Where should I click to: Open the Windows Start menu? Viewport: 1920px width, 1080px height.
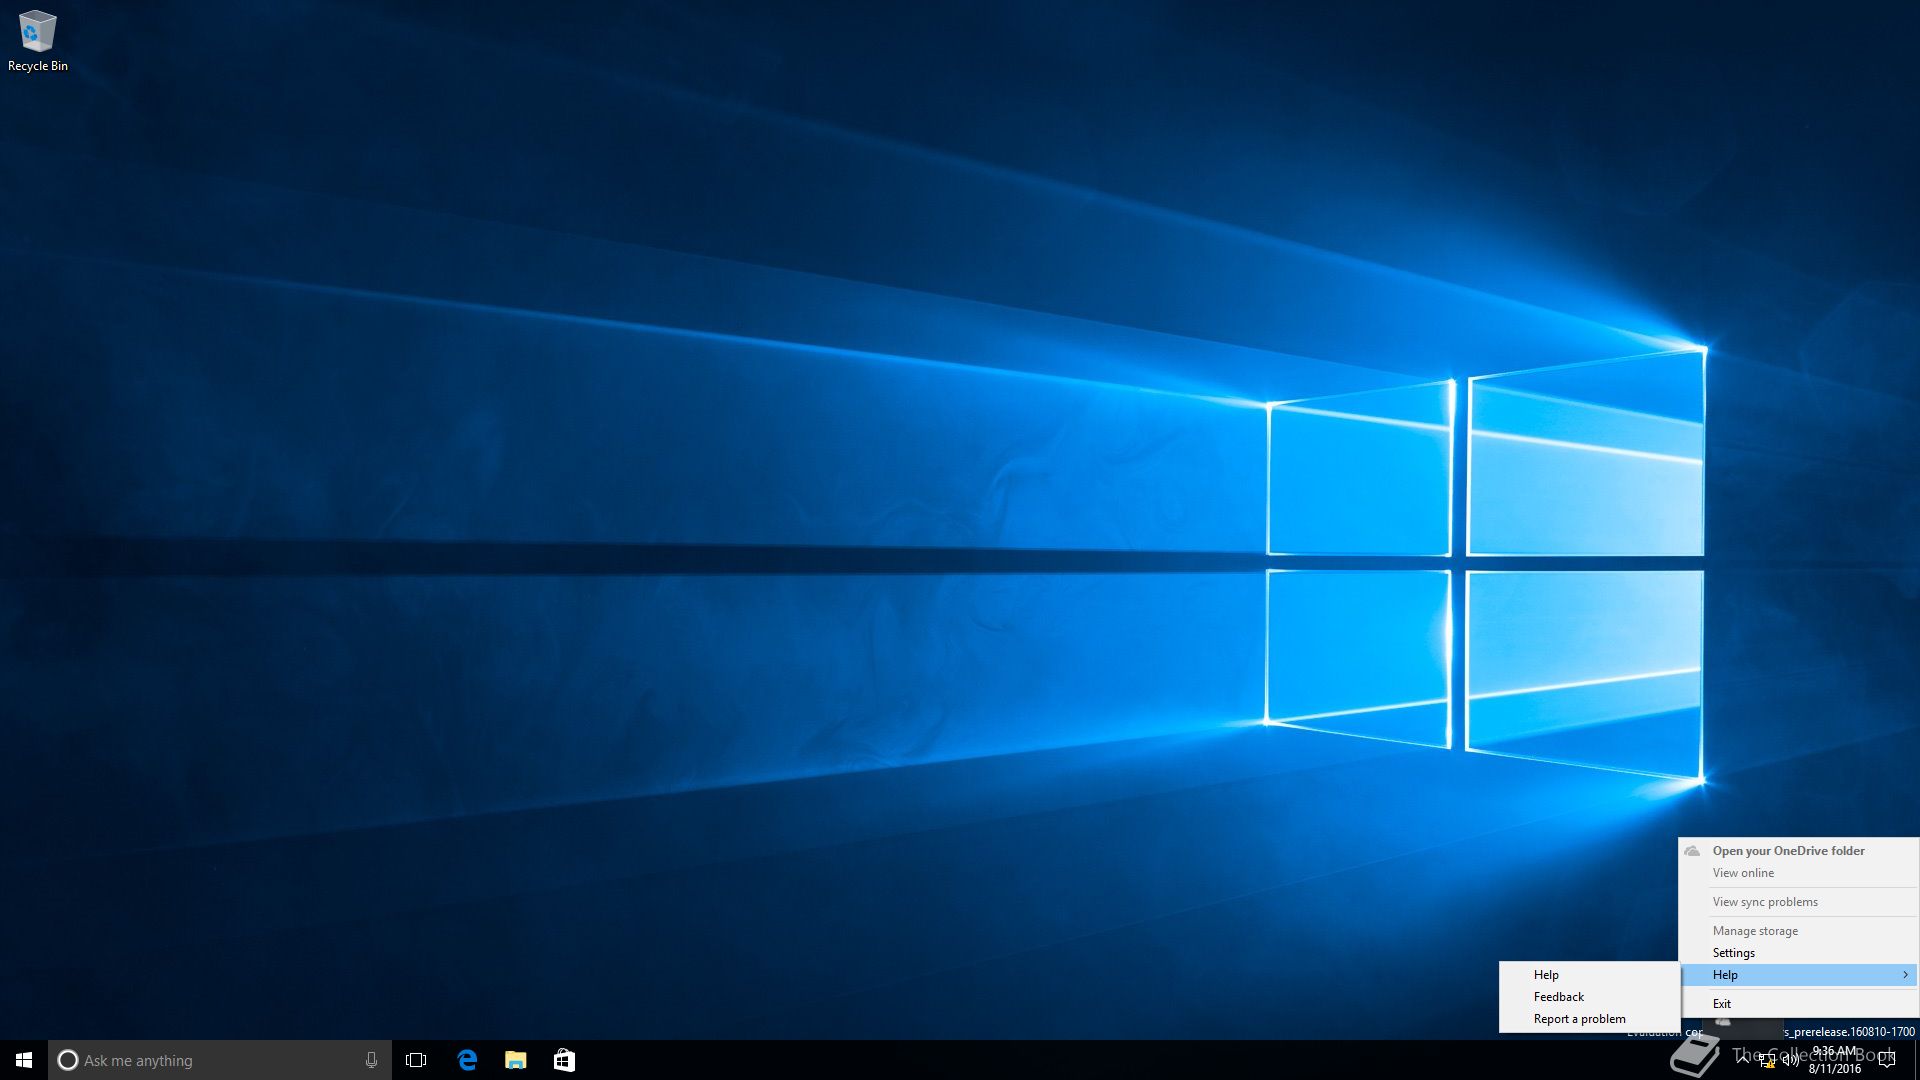pyautogui.click(x=24, y=1060)
